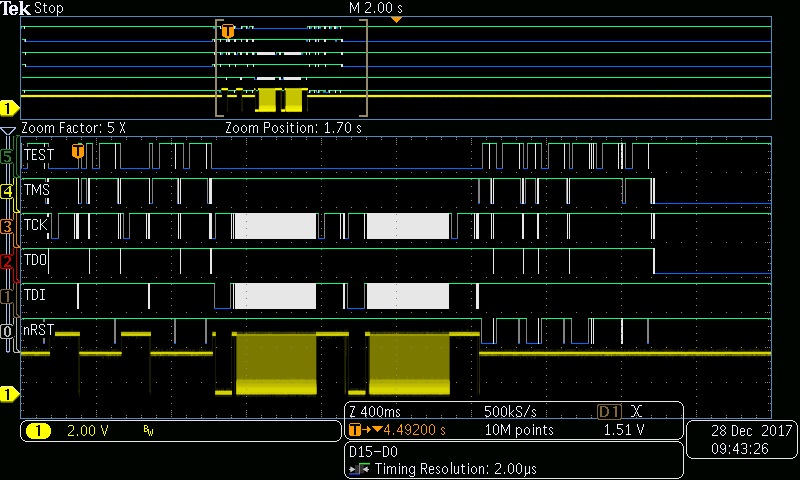
Task: Click the Zoom Factor 5 X readout
Action: pyautogui.click(x=74, y=128)
